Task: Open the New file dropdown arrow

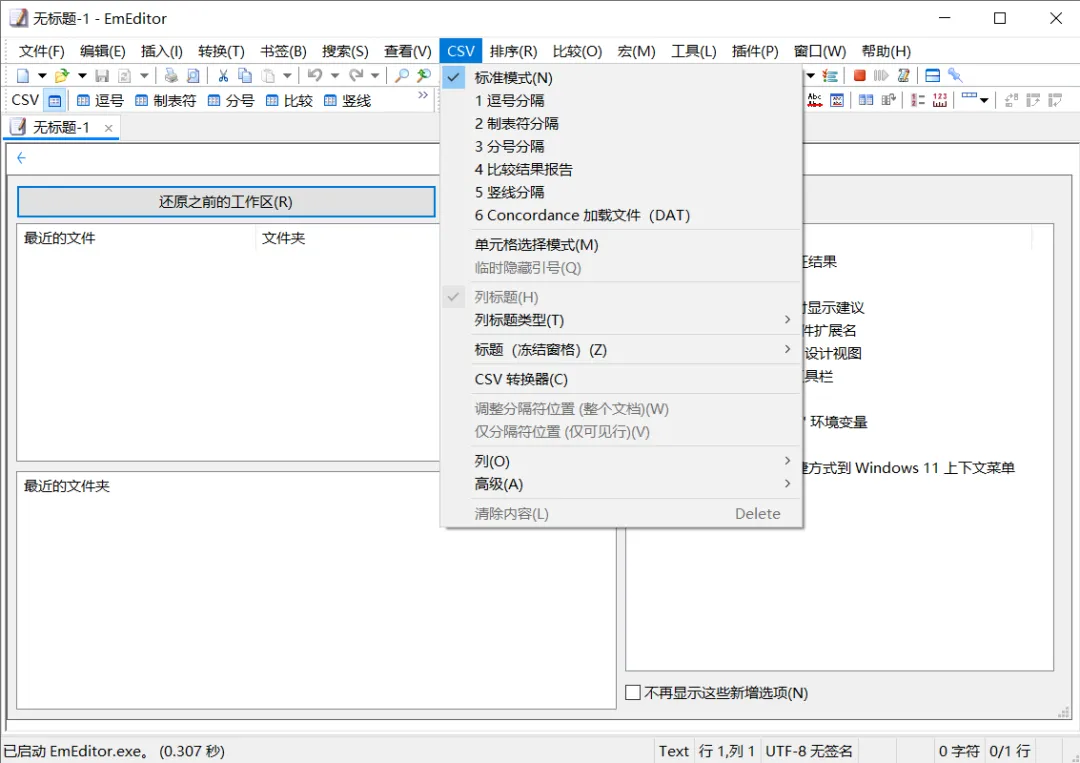Action: (x=42, y=76)
